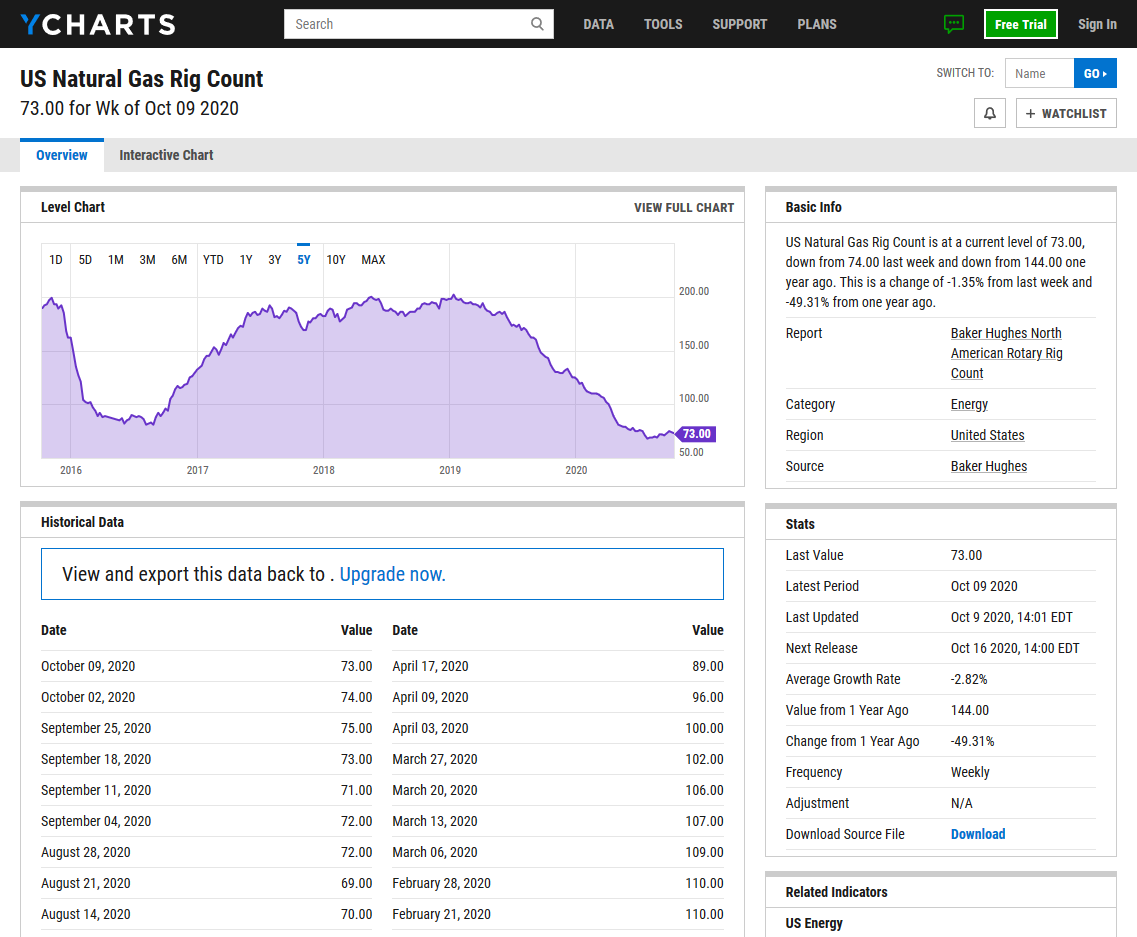The height and width of the screenshot is (937, 1137).
Task: Click the Average Growth Rate value -2.82%
Action: coord(969,680)
